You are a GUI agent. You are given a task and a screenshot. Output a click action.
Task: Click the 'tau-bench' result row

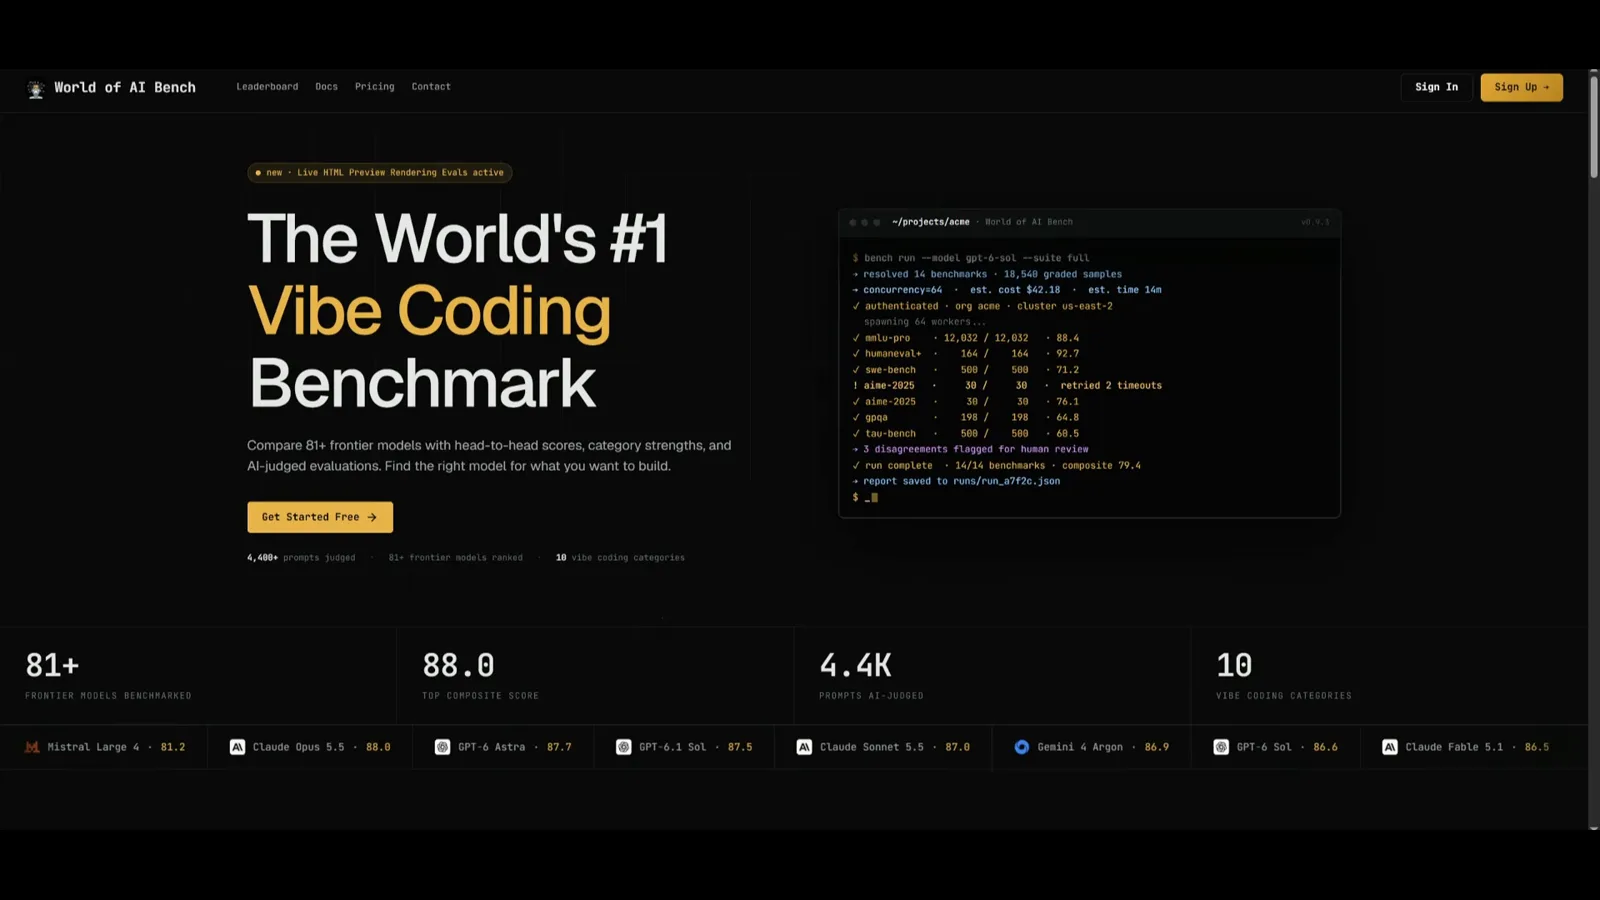pyautogui.click(x=966, y=434)
